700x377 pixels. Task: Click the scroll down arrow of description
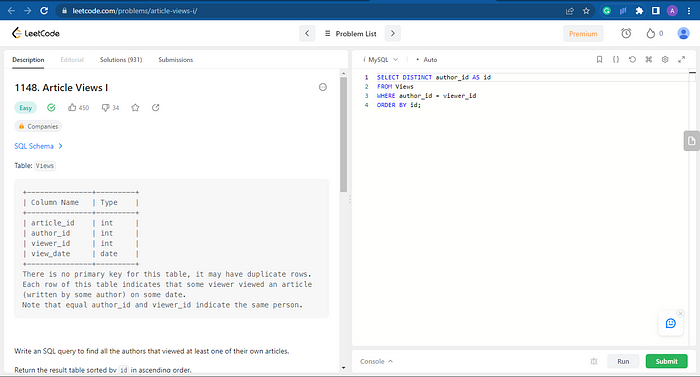pyautogui.click(x=343, y=368)
